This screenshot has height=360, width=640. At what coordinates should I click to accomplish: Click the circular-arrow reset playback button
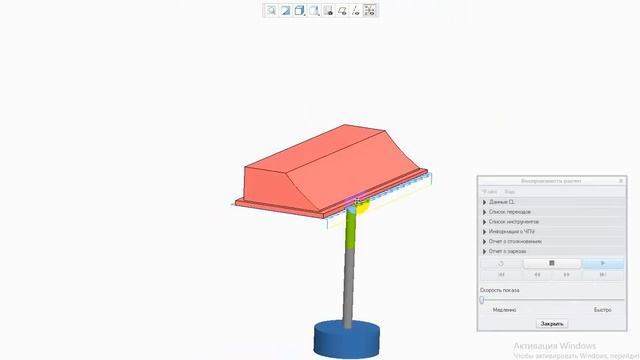click(x=501, y=263)
